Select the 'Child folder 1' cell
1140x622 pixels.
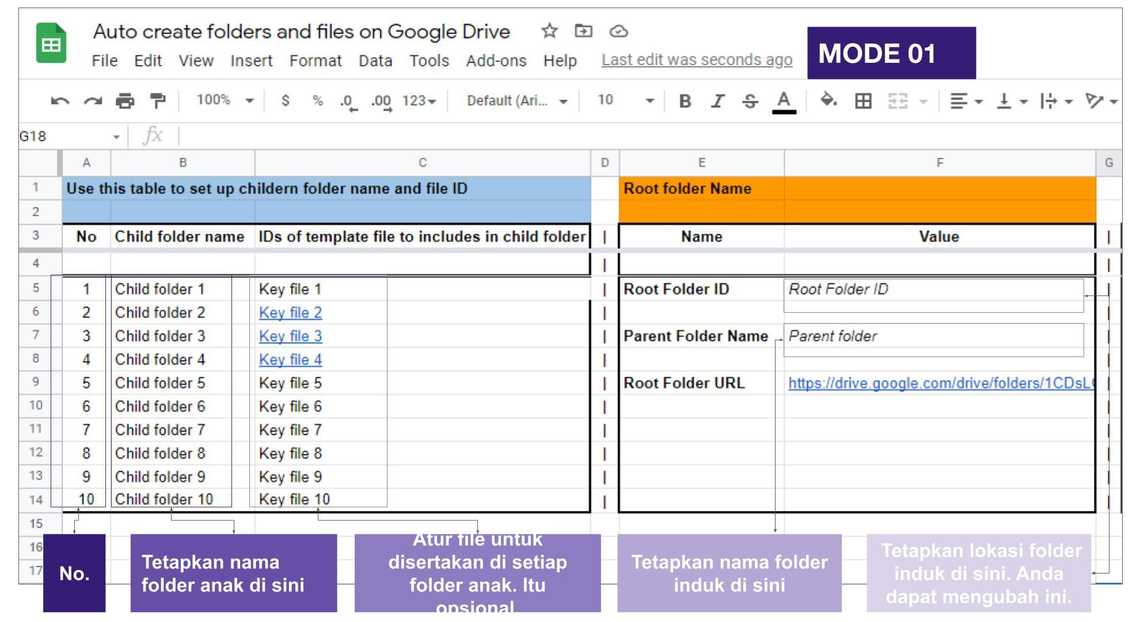[182, 289]
